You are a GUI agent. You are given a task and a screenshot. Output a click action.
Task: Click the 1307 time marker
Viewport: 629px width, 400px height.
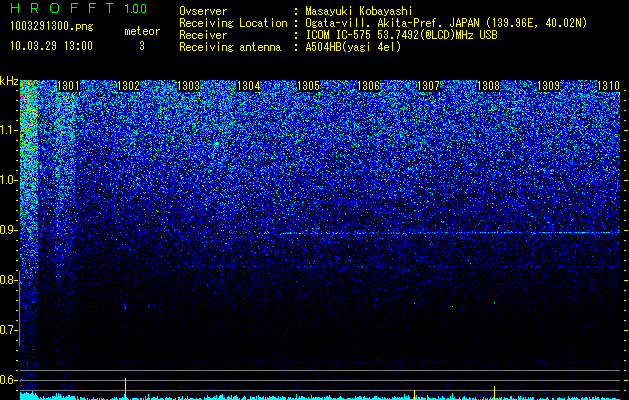click(x=428, y=86)
